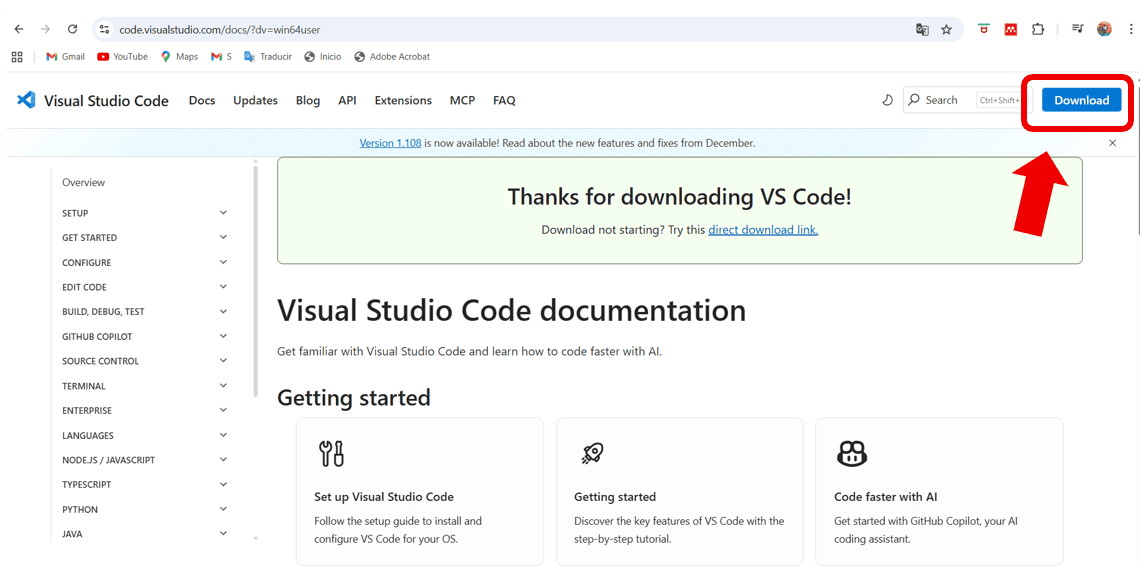Go to the Updates nav item
The width and height of the screenshot is (1143, 567).
pyautogui.click(x=255, y=100)
